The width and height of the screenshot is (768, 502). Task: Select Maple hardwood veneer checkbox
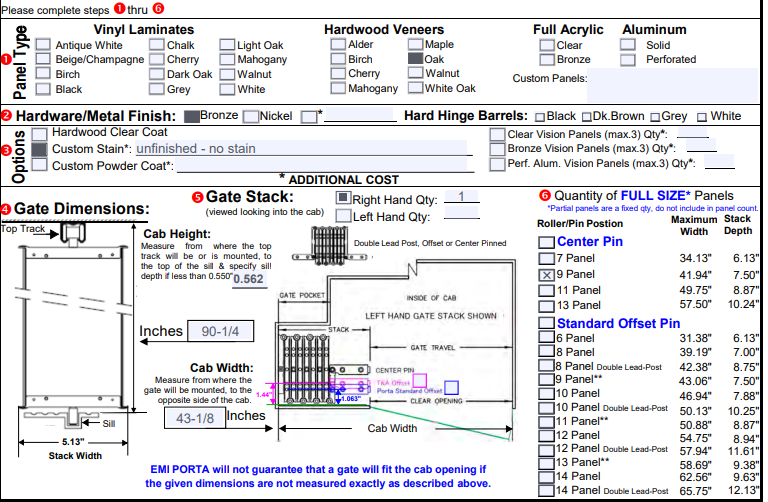[x=415, y=44]
